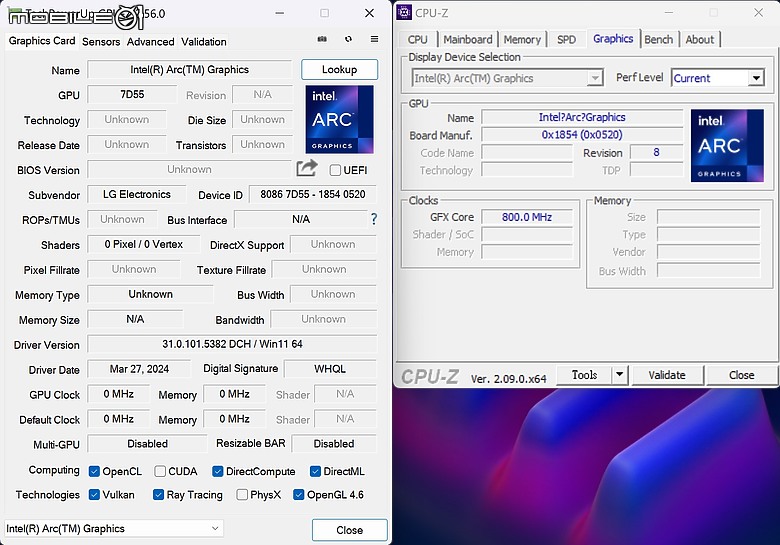This screenshot has height=545, width=780.
Task: Click the Digital Signature WHQL value
Action: point(330,369)
